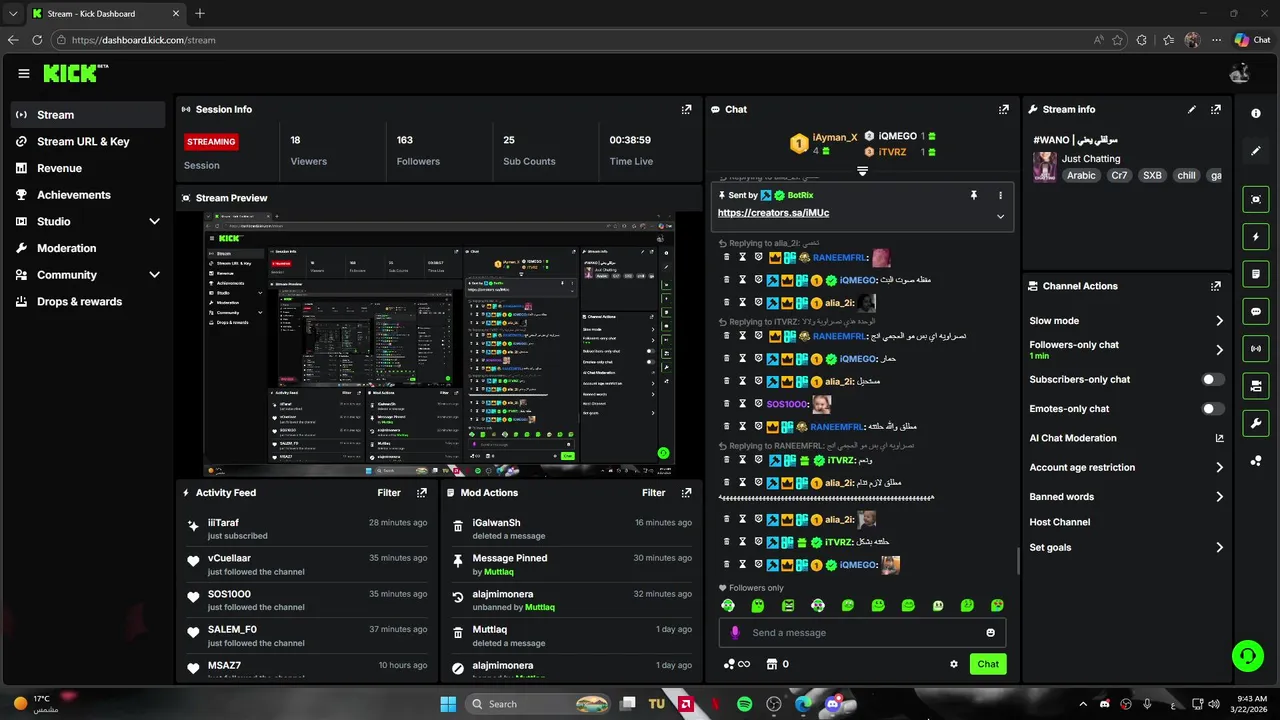The width and height of the screenshot is (1280, 720).
Task: Expand the Community sidebar section
Action: click(x=154, y=275)
